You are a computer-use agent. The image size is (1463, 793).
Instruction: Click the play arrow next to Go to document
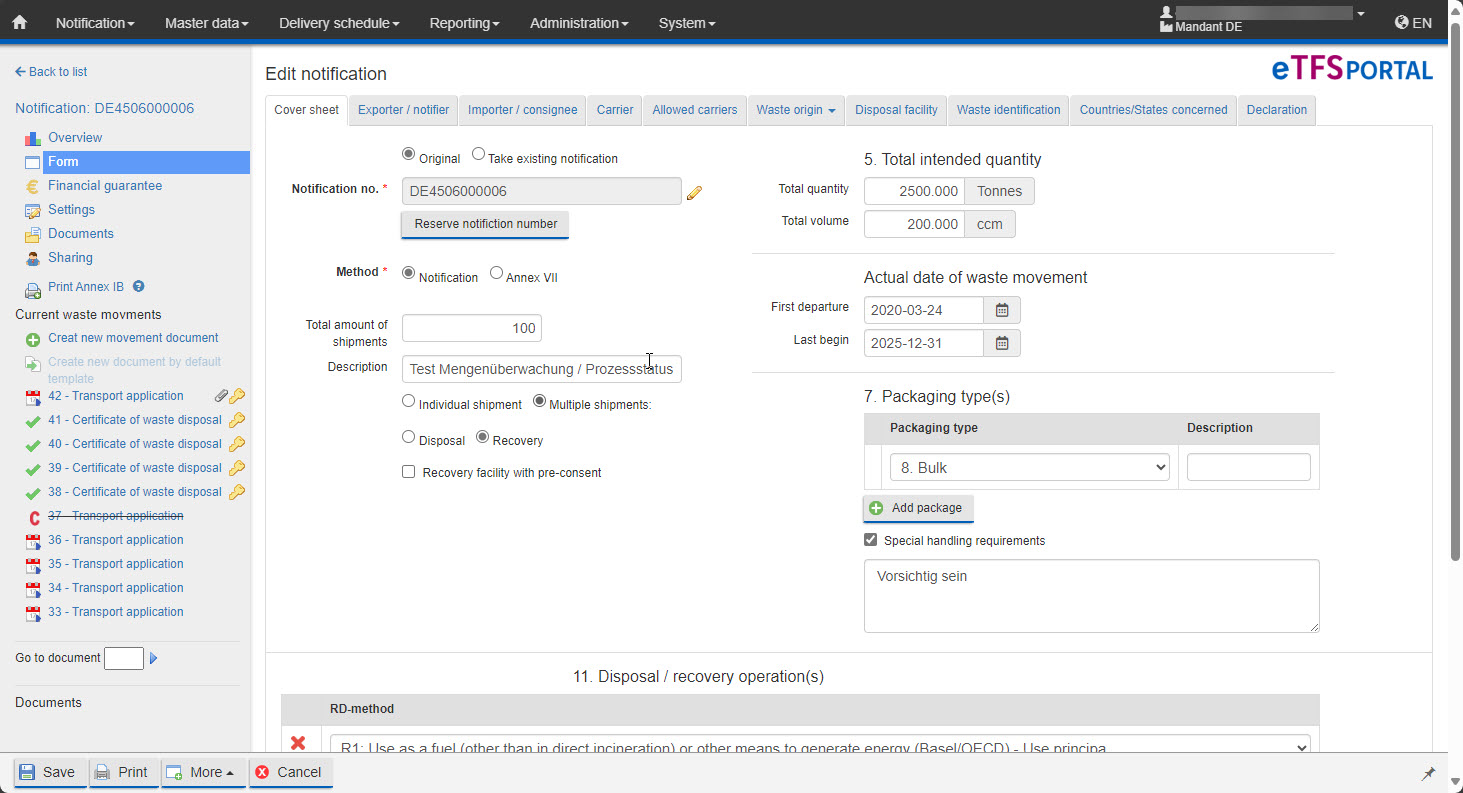154,658
